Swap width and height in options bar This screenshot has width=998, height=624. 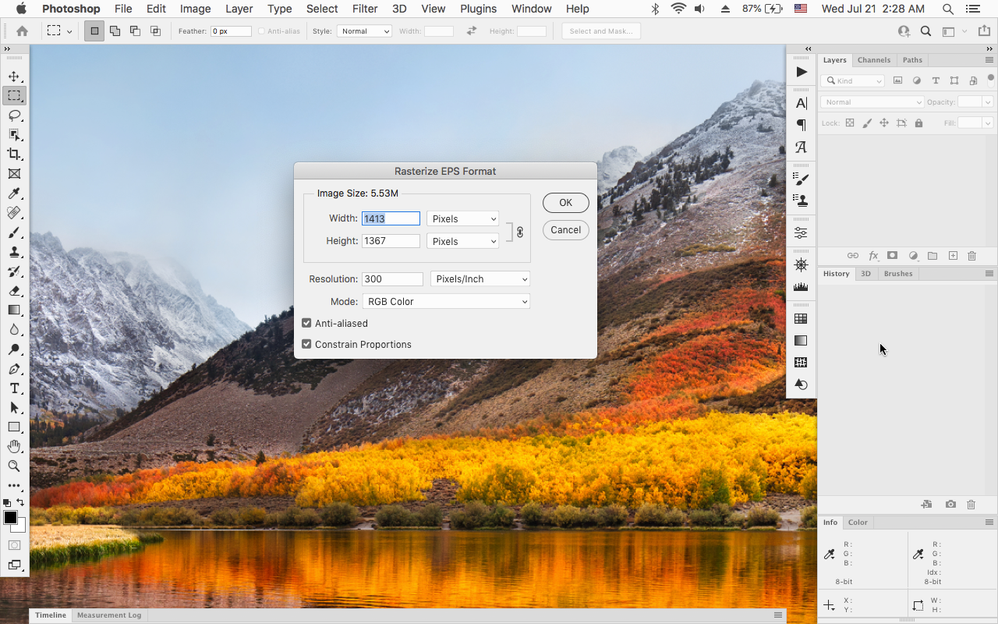(x=472, y=31)
